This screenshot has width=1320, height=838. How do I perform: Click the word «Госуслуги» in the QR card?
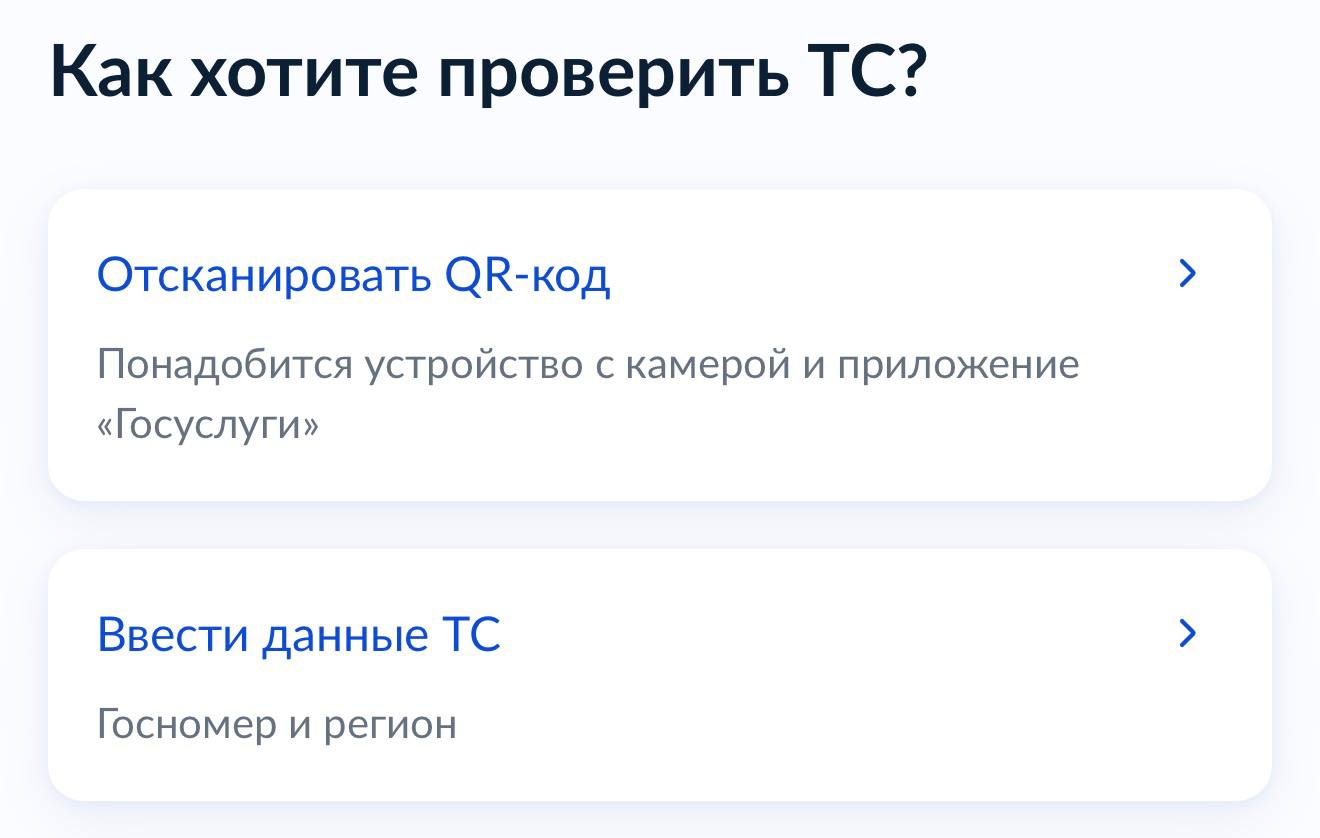[x=208, y=425]
